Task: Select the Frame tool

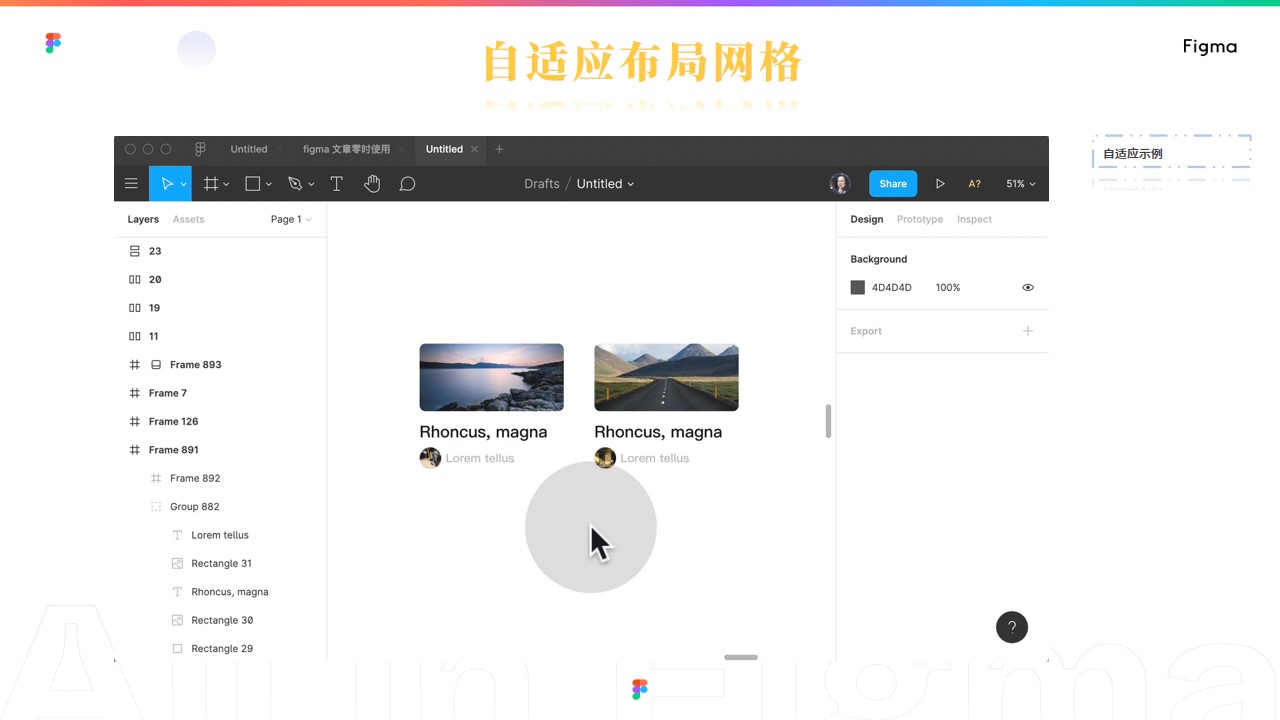Action: [x=210, y=184]
